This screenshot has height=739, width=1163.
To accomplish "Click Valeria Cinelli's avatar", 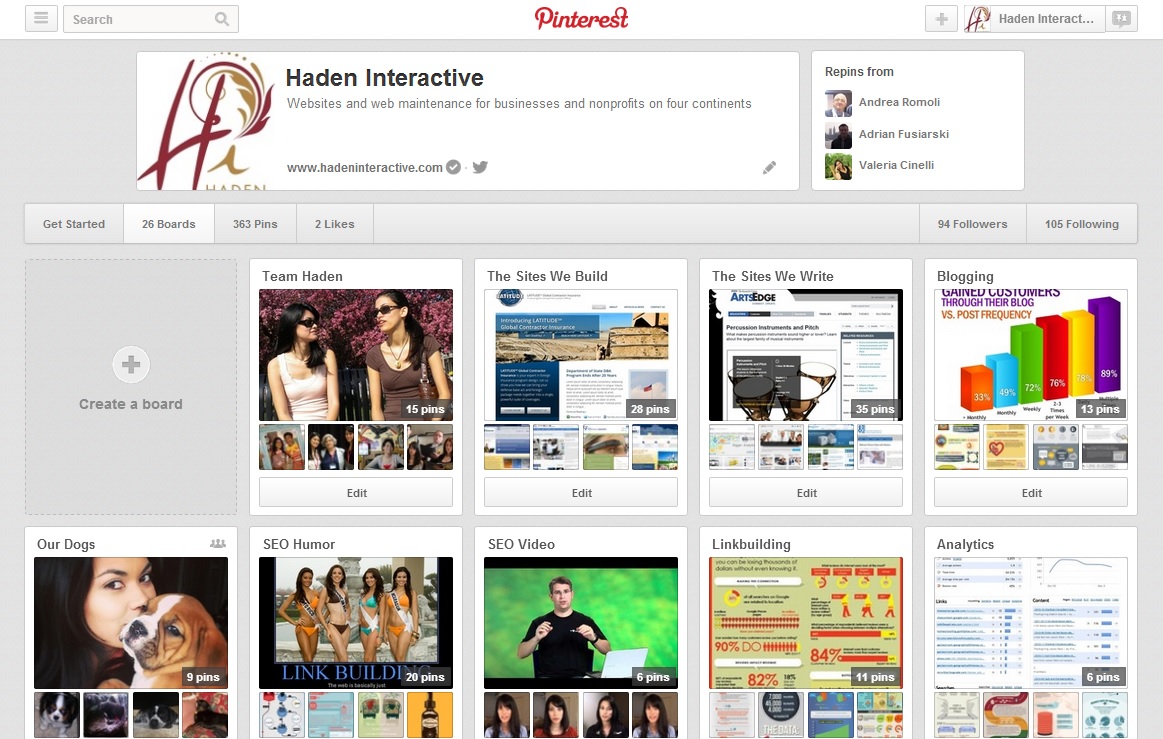I will (838, 166).
